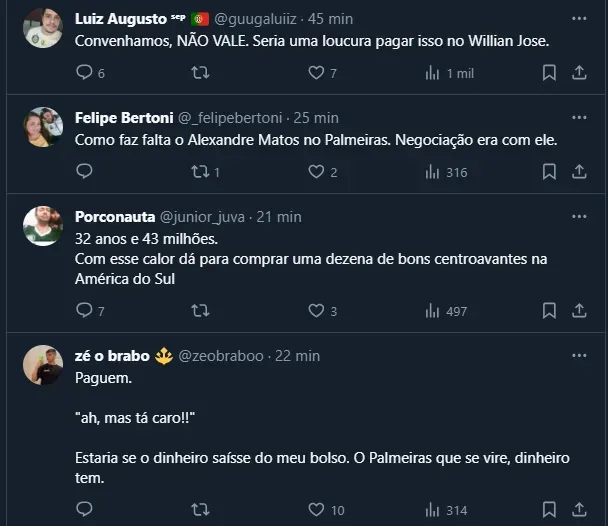Open the @guugaluiiz profile handle
The height and width of the screenshot is (526, 608).
coord(253,18)
